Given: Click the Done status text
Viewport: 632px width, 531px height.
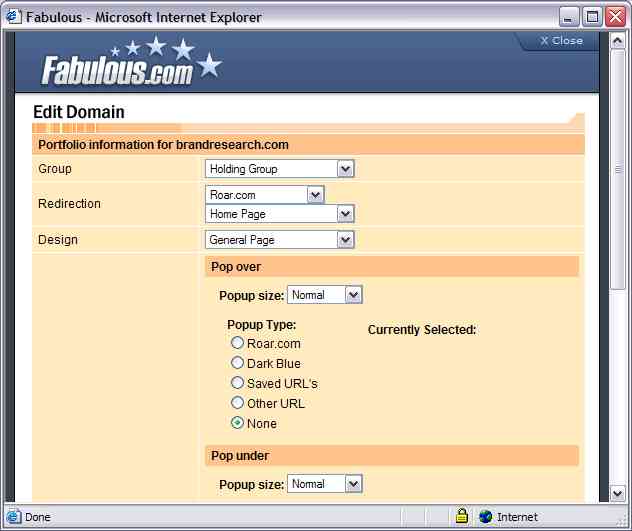Looking at the screenshot, I should click(37, 517).
